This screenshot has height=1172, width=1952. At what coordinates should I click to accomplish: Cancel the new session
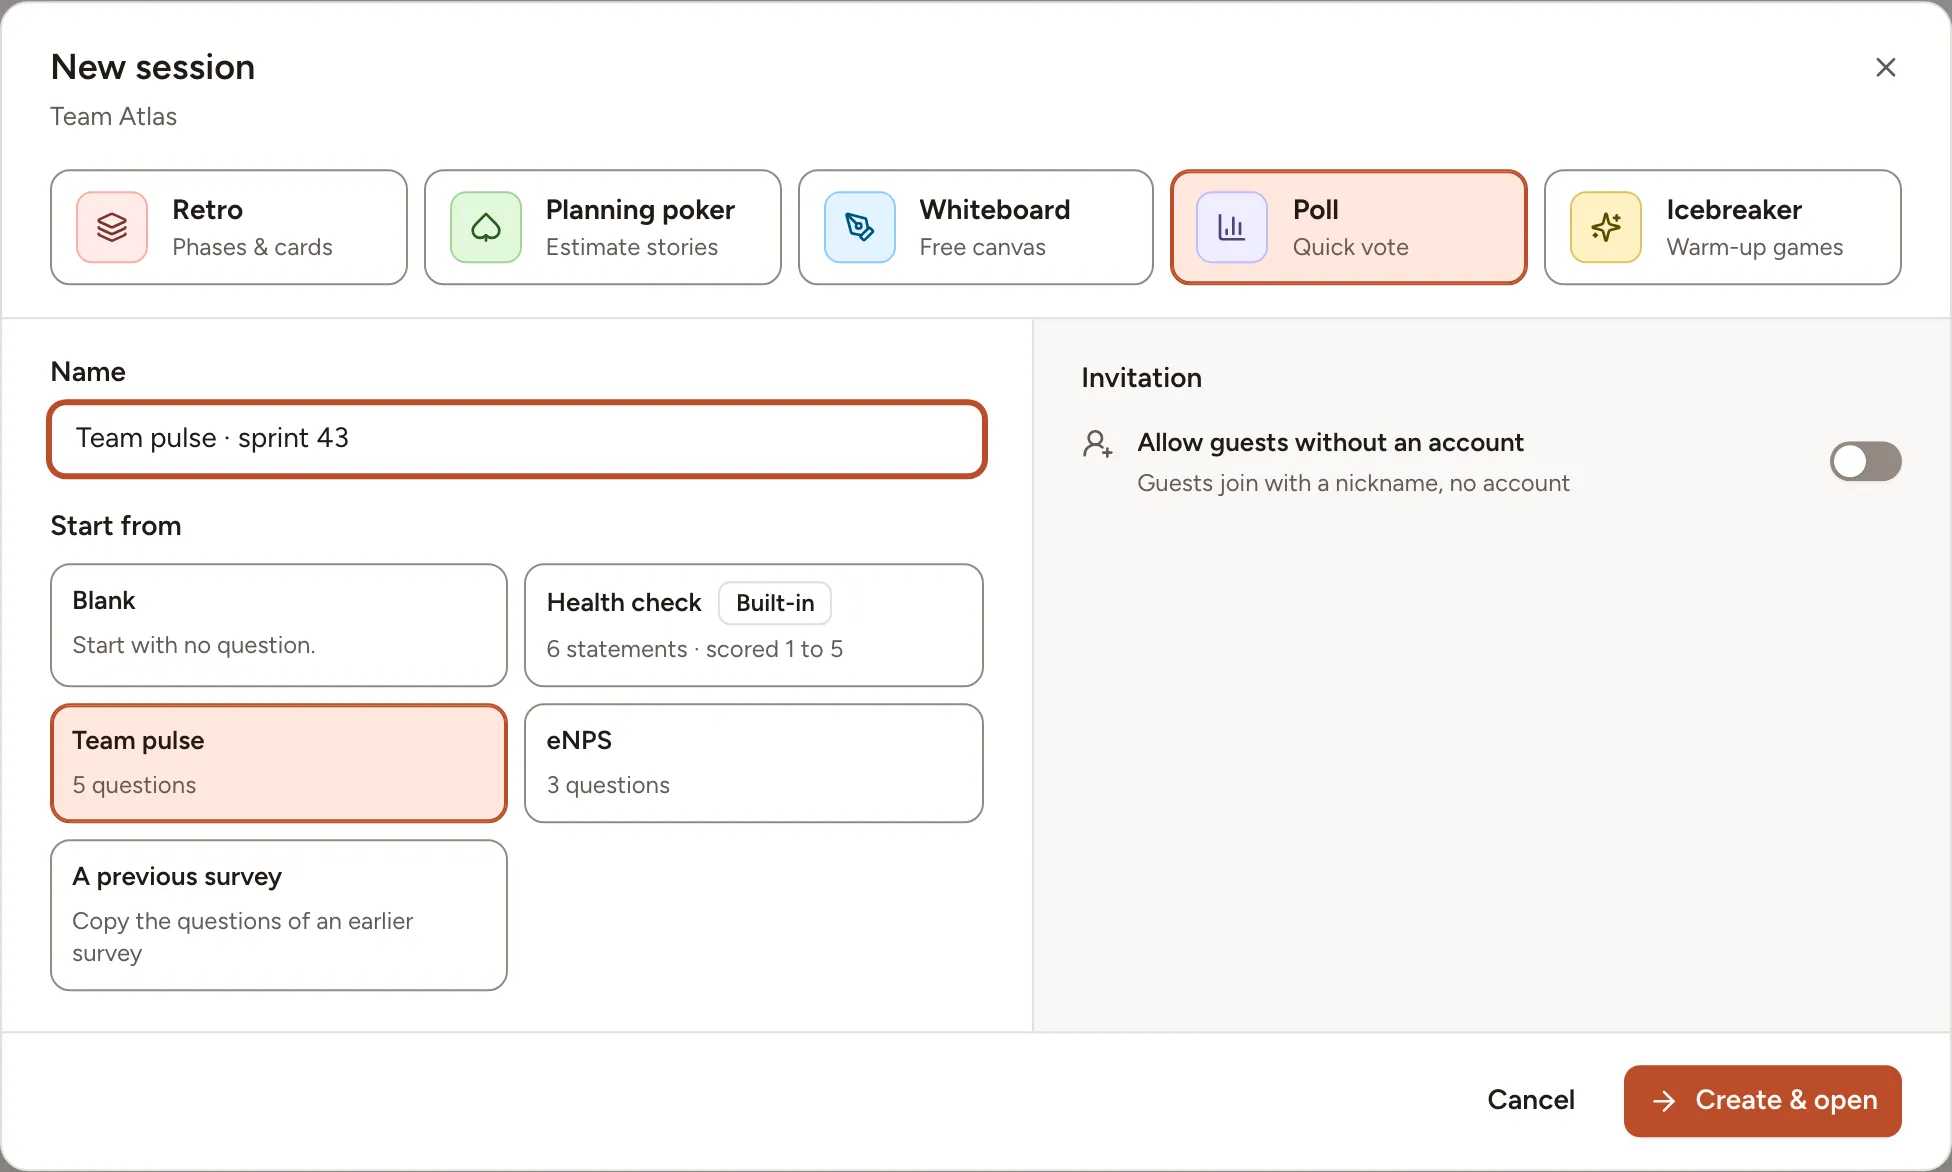click(1531, 1100)
